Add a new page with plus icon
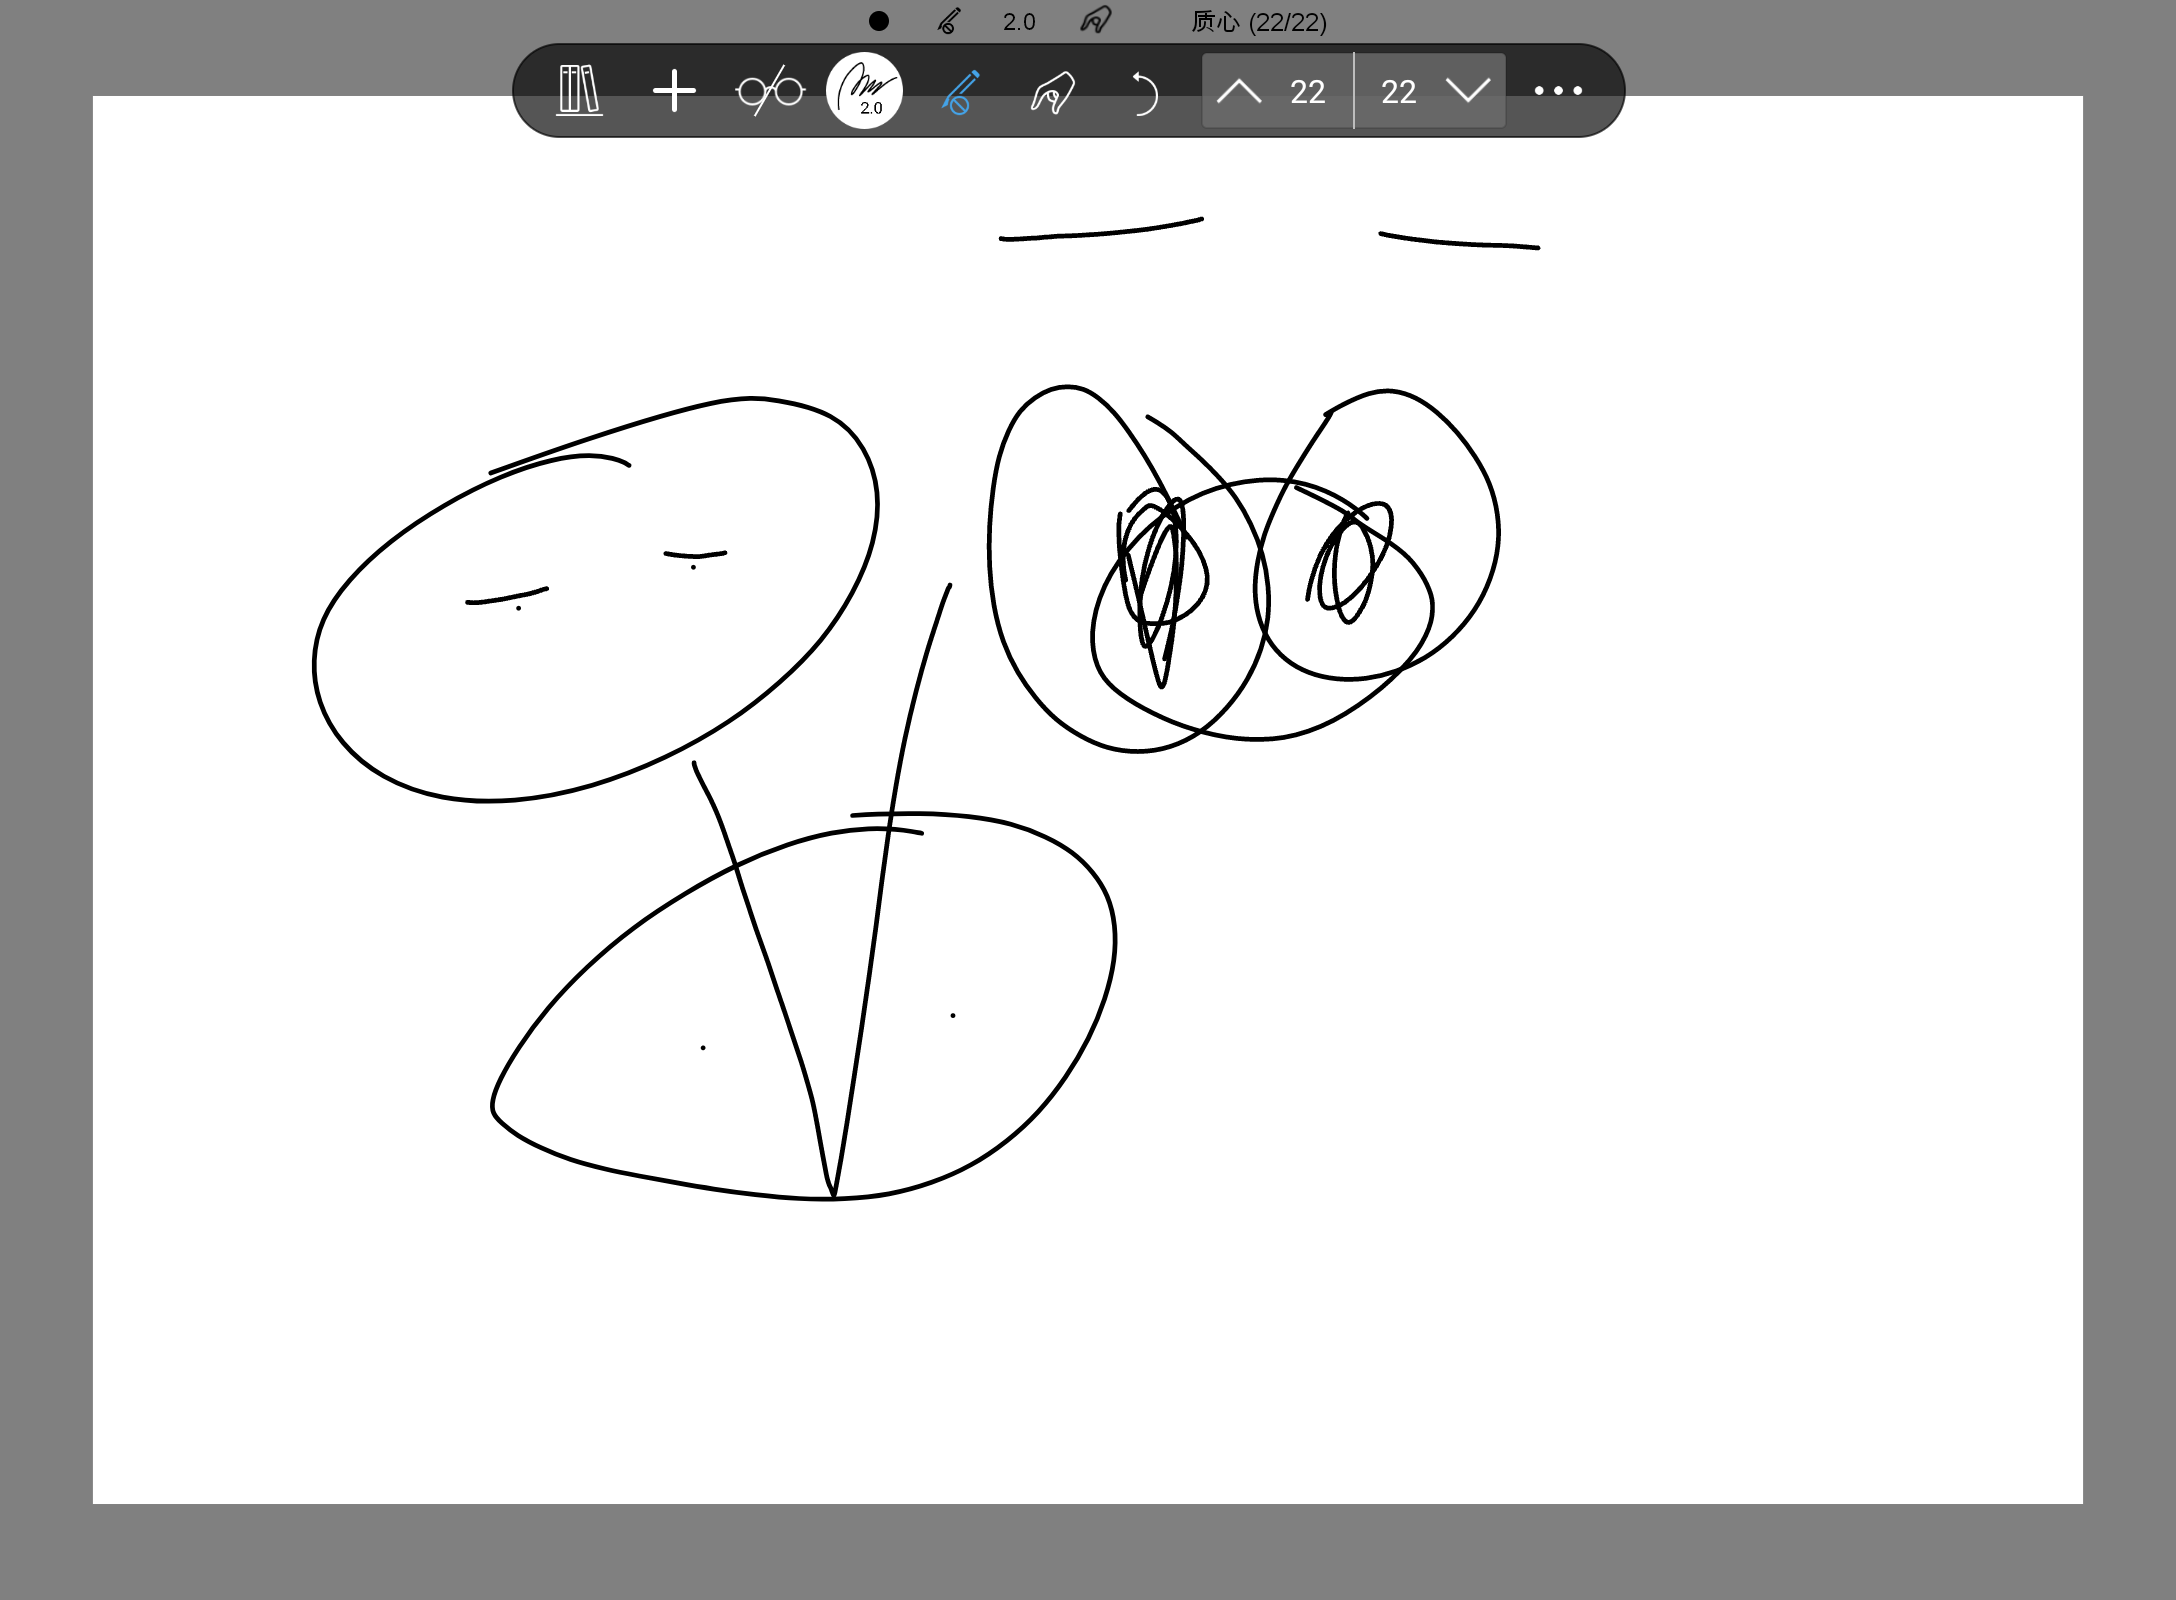Viewport: 2176px width, 1600px height. tap(674, 91)
